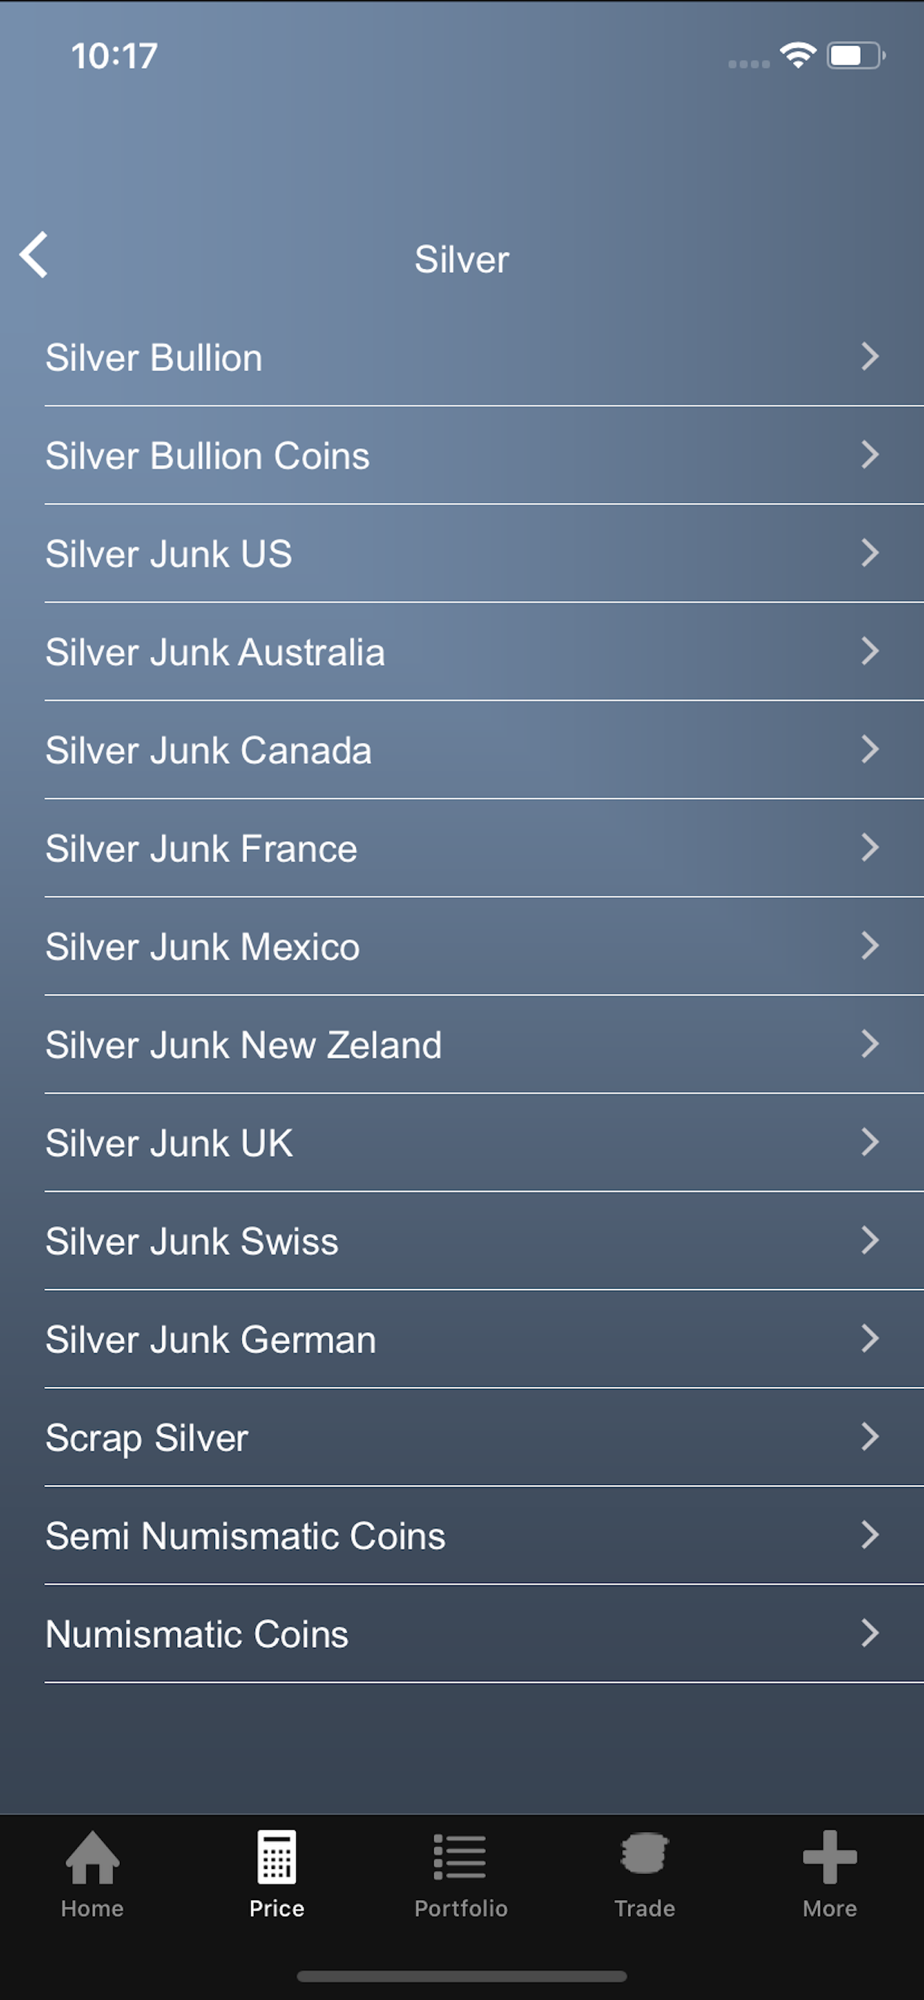Expand the Numismatic Coins chevron
The width and height of the screenshot is (924, 2000).
tap(869, 1633)
